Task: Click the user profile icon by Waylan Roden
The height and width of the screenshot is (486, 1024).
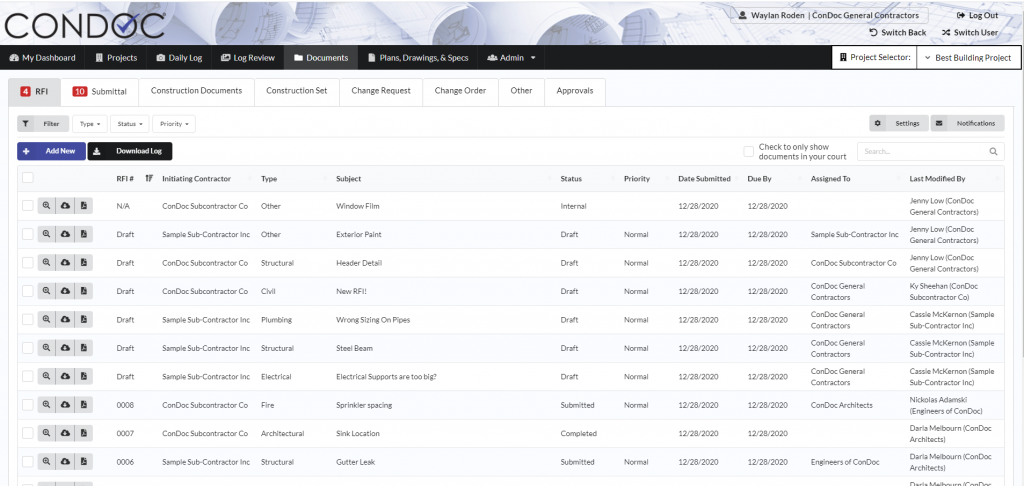Action: coord(742,16)
